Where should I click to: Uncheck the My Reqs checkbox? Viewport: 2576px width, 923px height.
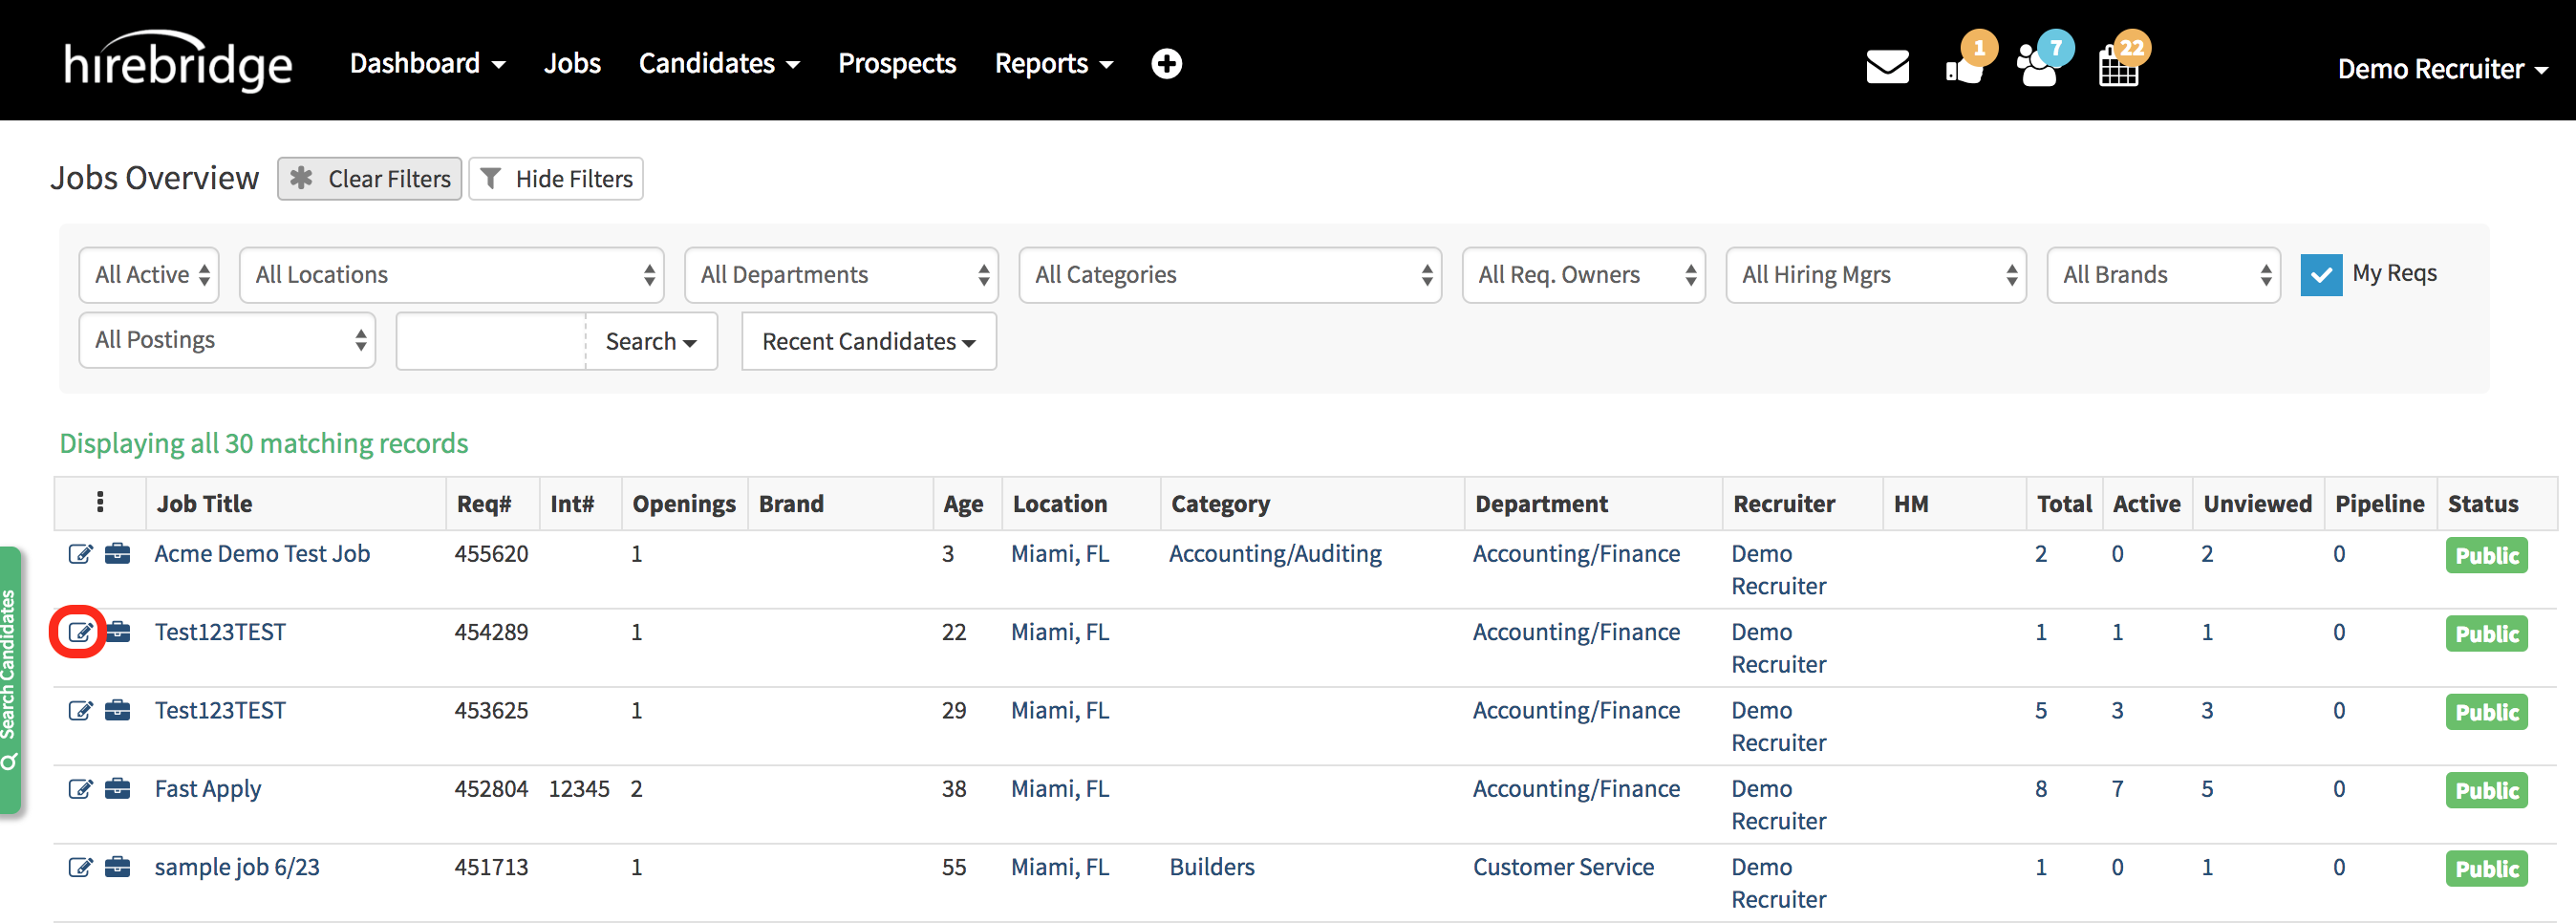(2320, 275)
